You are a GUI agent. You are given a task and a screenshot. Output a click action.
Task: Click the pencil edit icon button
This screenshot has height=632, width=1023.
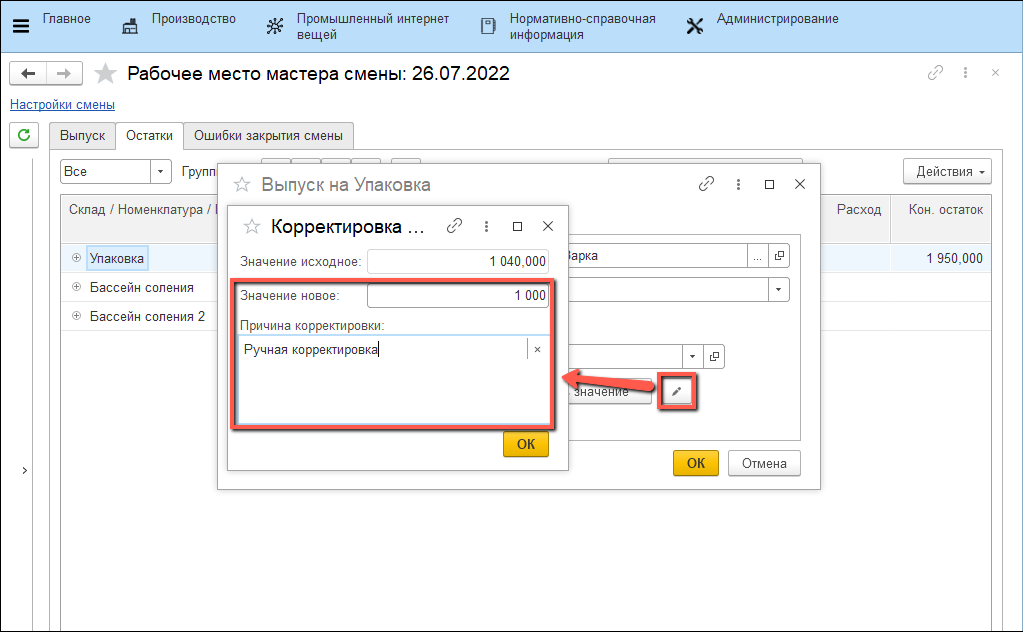tap(677, 391)
